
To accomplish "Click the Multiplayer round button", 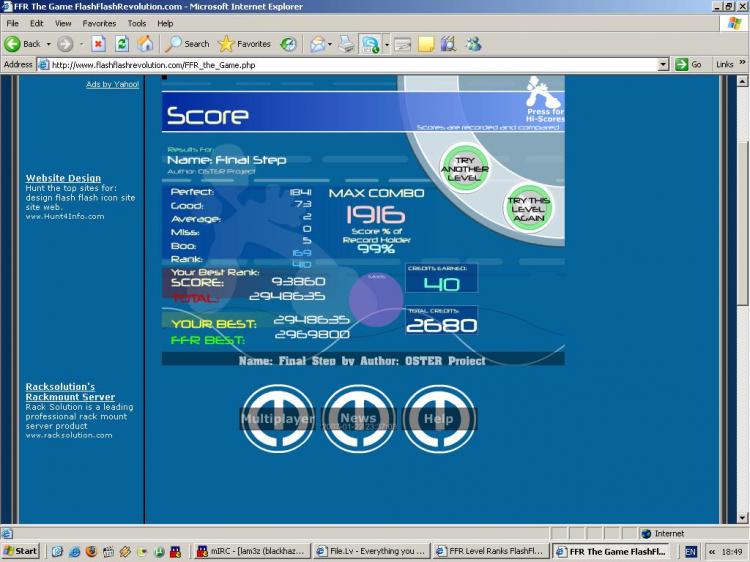I will click(x=277, y=418).
